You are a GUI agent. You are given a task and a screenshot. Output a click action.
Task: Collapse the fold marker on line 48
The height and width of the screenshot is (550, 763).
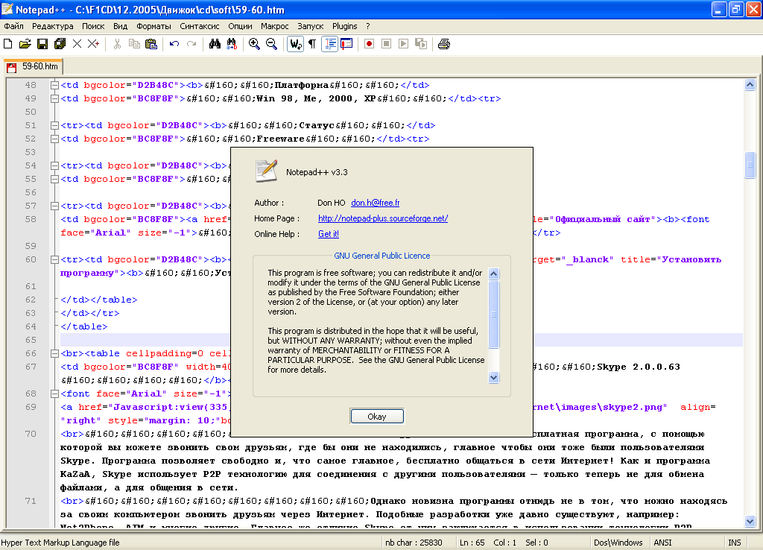(x=54, y=85)
